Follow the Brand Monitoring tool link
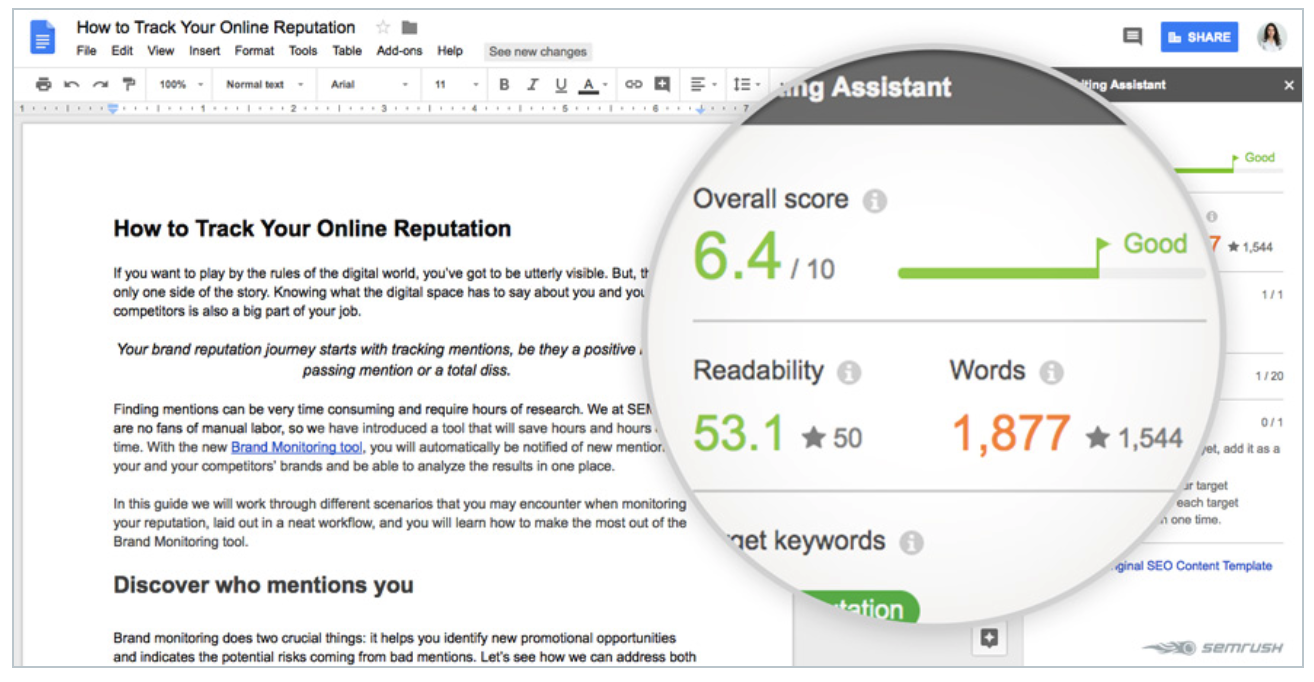 (296, 447)
